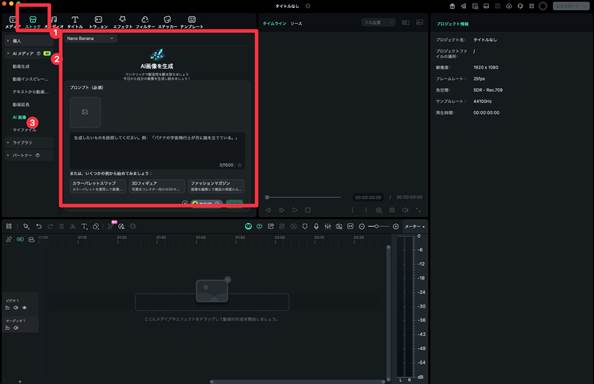594x384 pixels.
Task: Expand the Nano Banana model dropdown
Action: [90, 38]
